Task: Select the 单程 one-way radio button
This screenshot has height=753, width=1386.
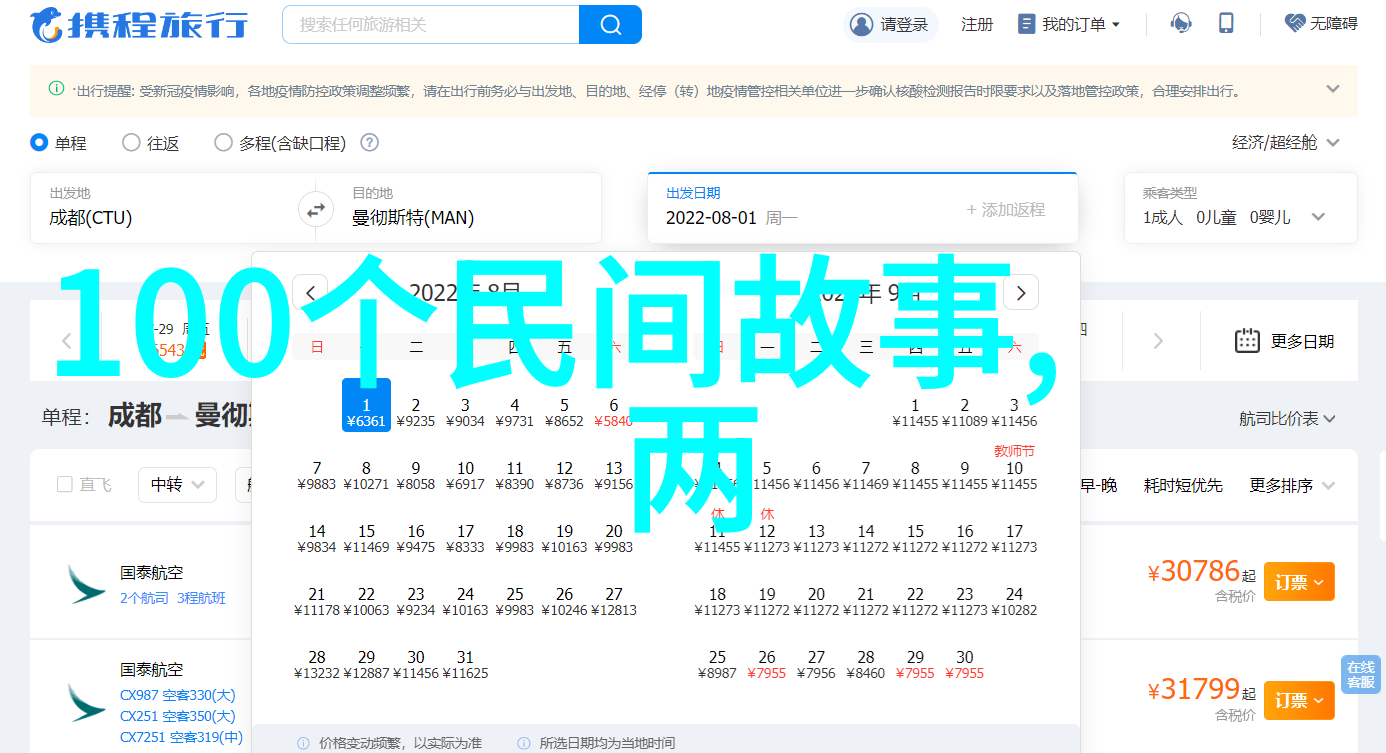Action: 40,143
